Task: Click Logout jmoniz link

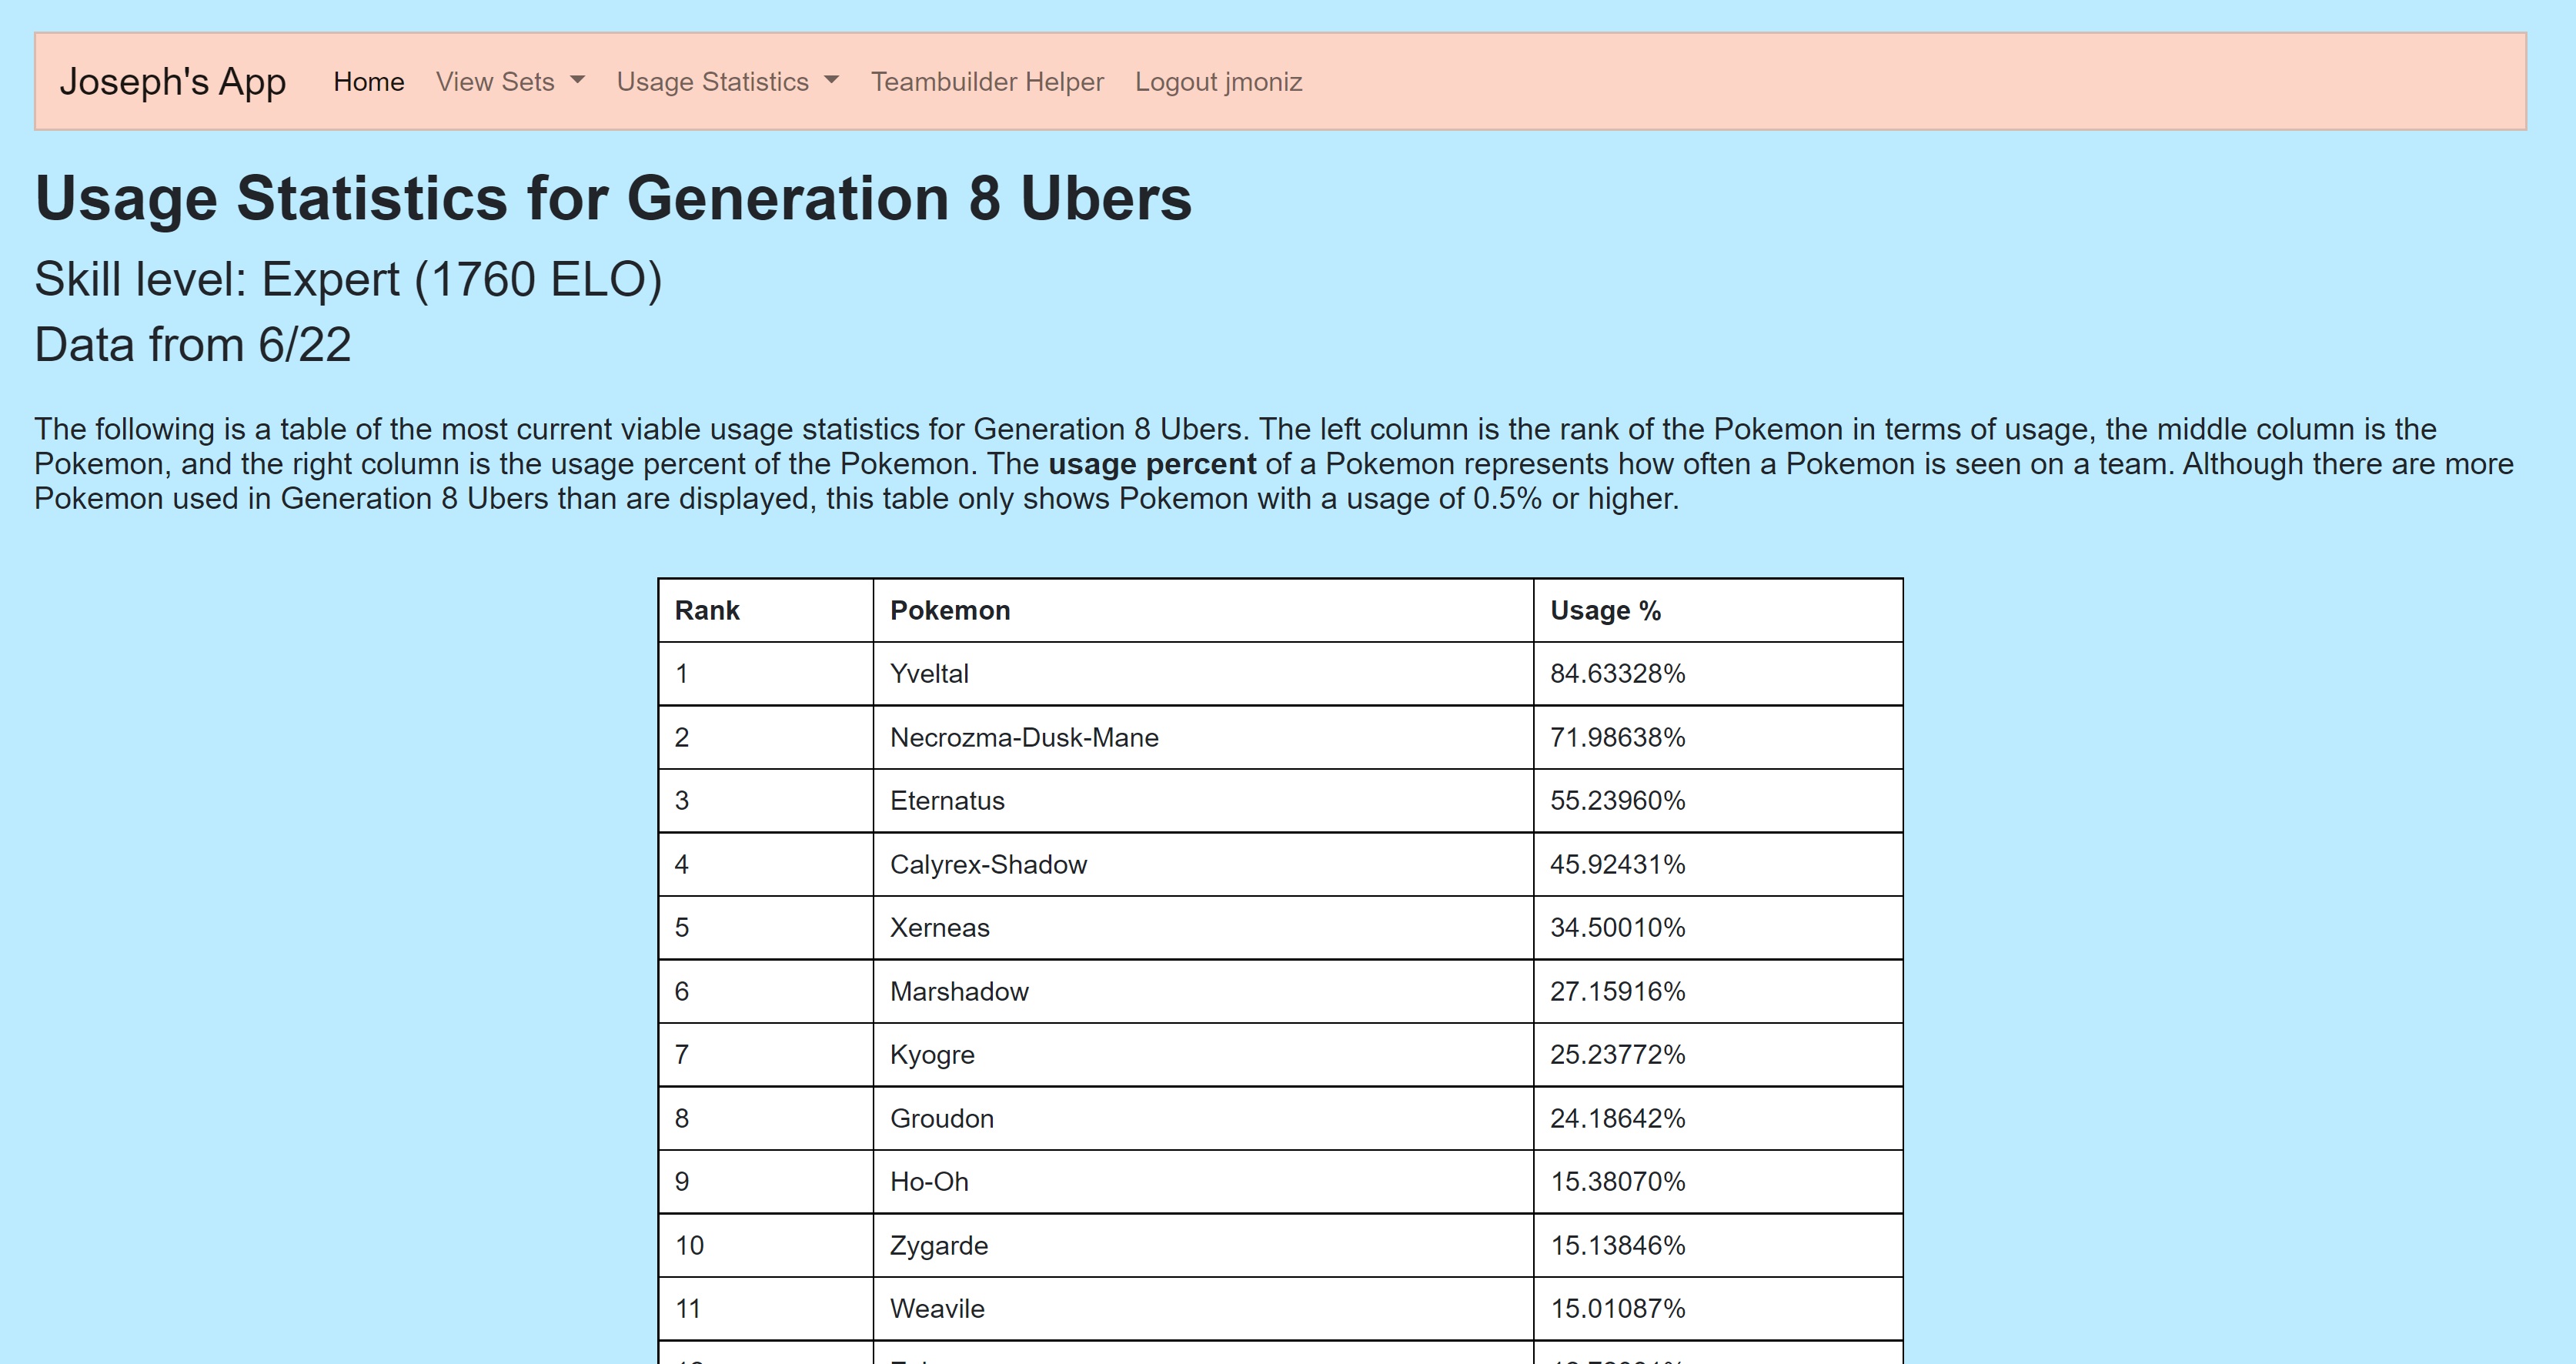Action: (1217, 82)
